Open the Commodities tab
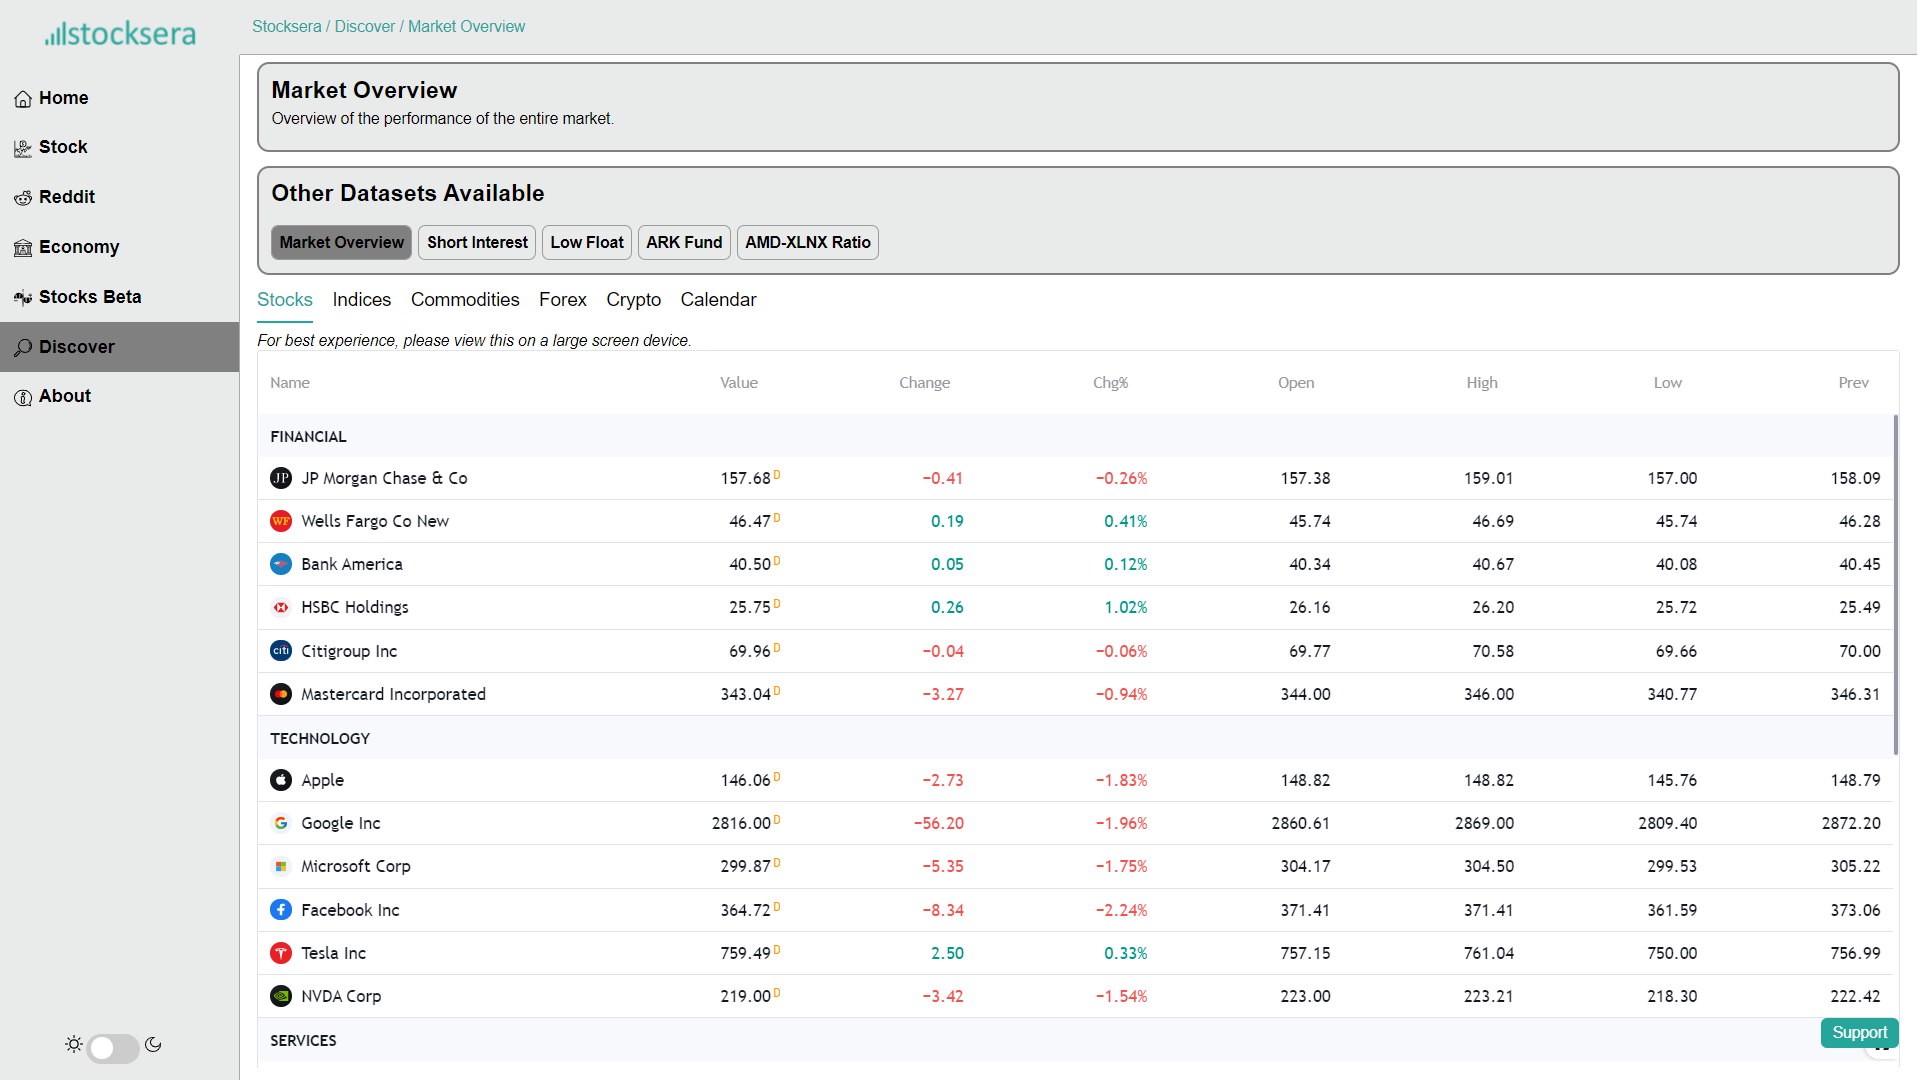 click(465, 300)
